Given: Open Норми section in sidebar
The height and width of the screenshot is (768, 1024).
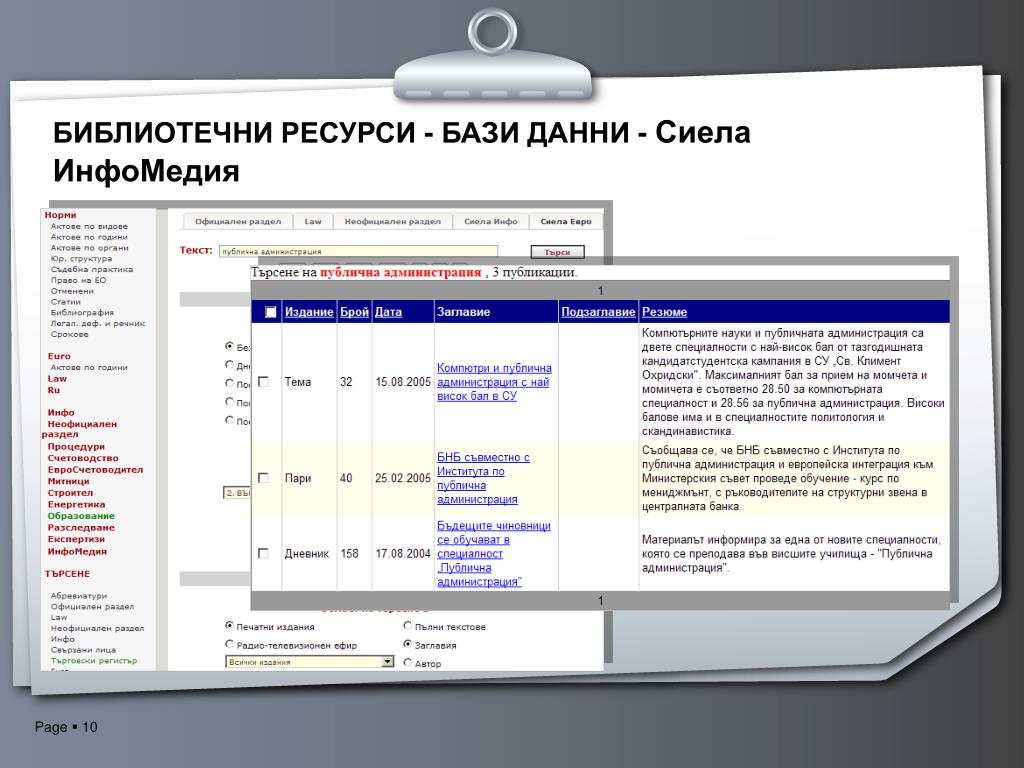Looking at the screenshot, I should (60, 215).
